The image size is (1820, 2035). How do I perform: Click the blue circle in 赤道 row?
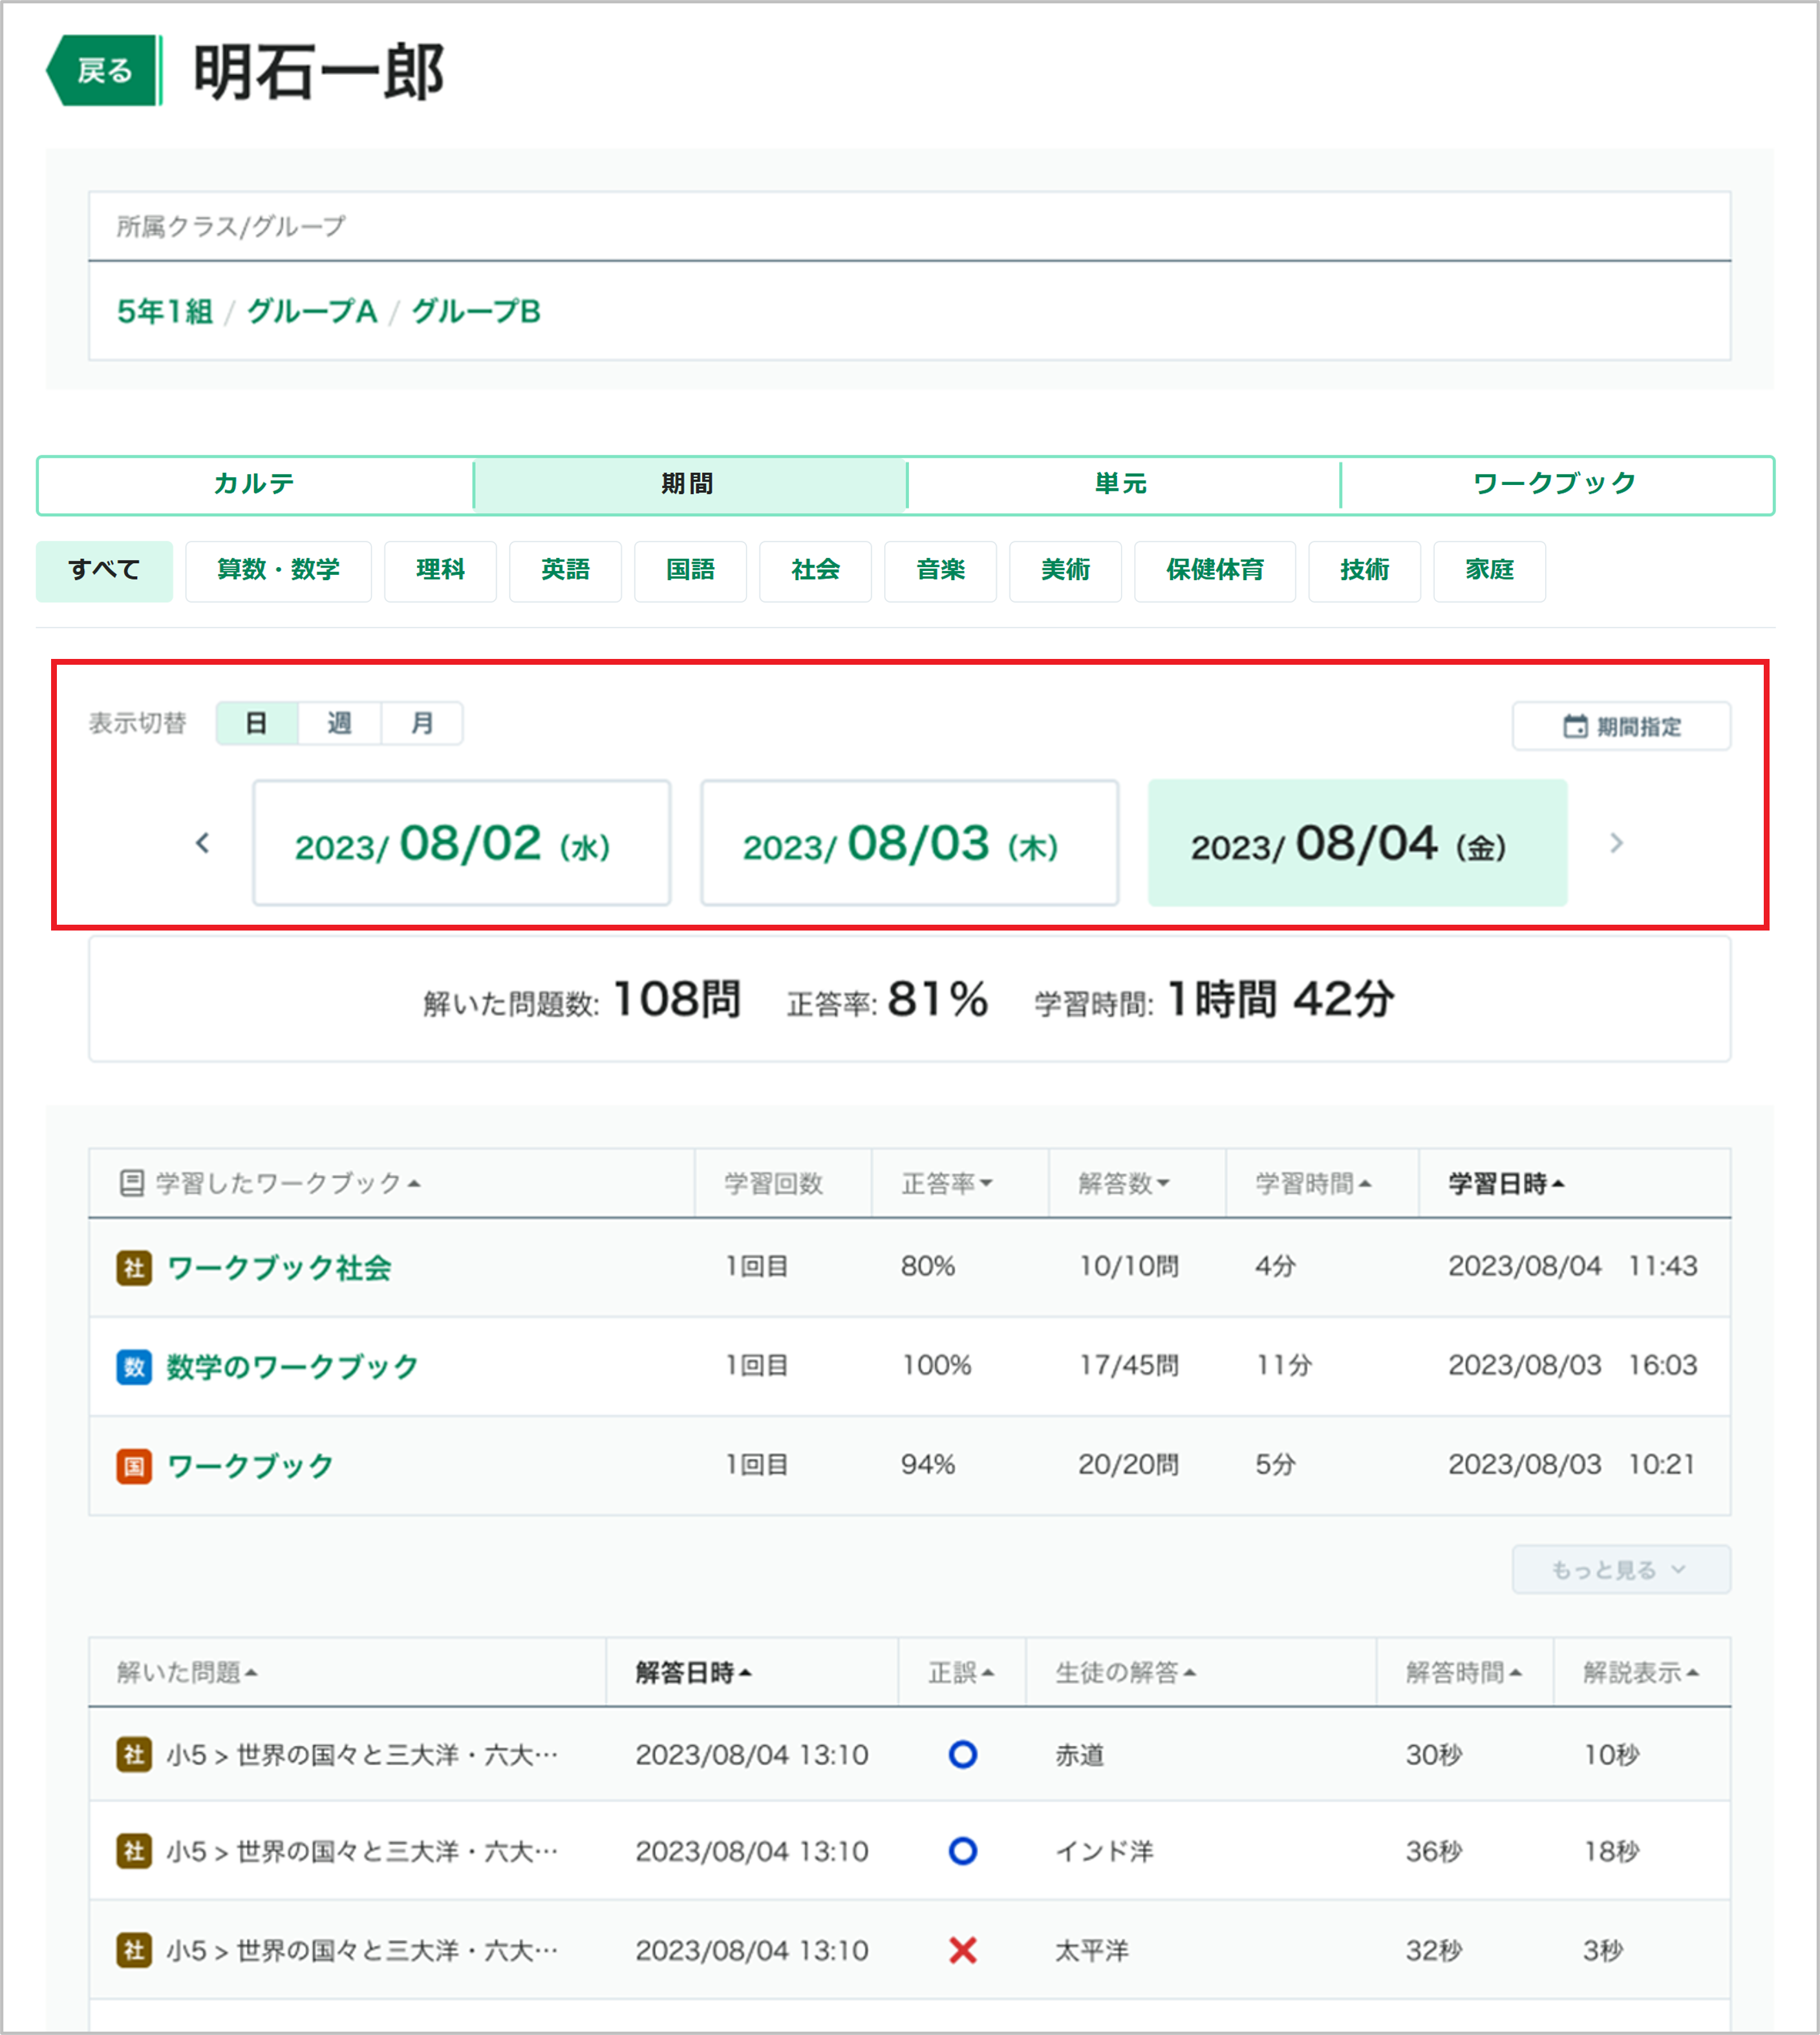point(962,1755)
